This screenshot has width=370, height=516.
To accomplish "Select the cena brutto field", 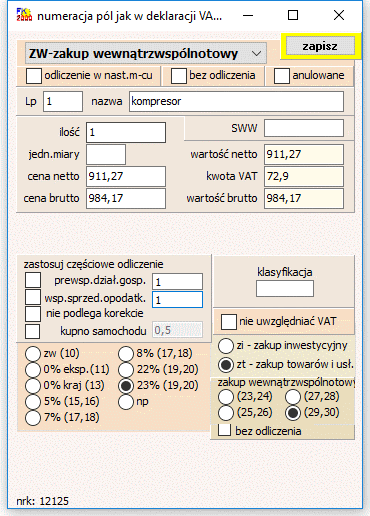I will 126,199.
